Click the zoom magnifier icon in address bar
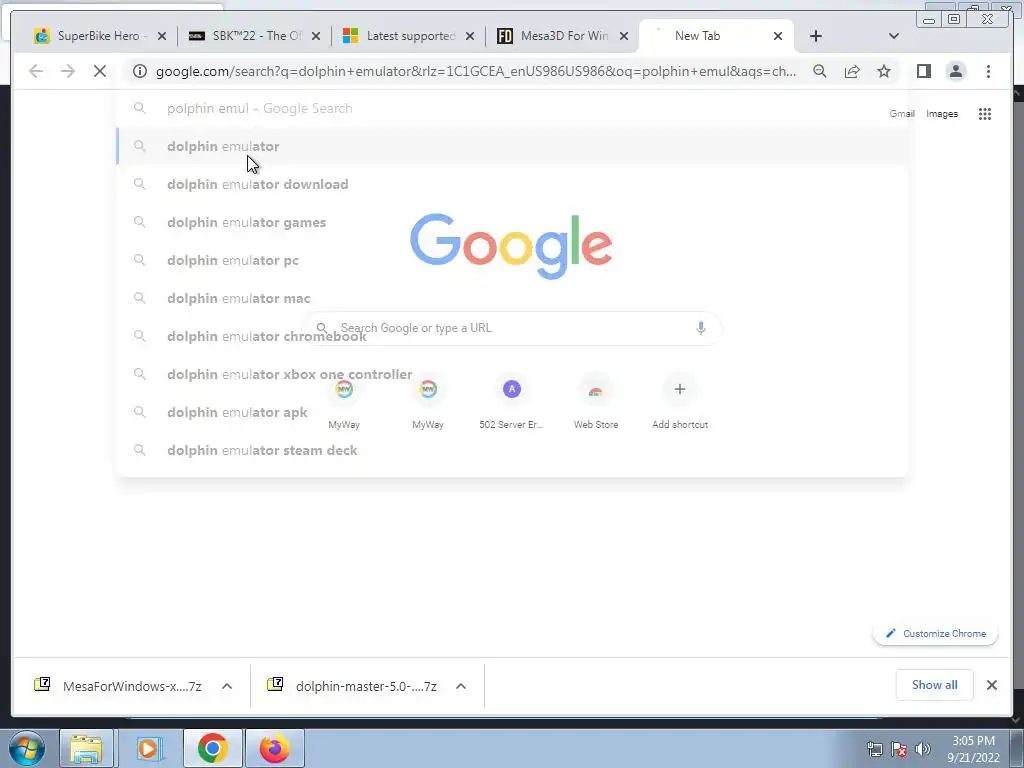 pos(820,71)
